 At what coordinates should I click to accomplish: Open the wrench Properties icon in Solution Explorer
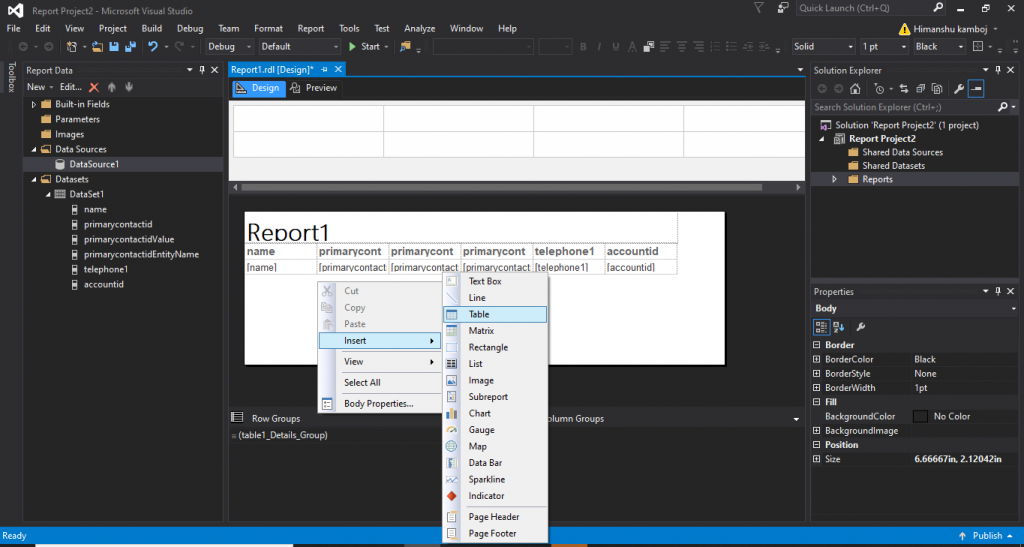[x=958, y=88]
